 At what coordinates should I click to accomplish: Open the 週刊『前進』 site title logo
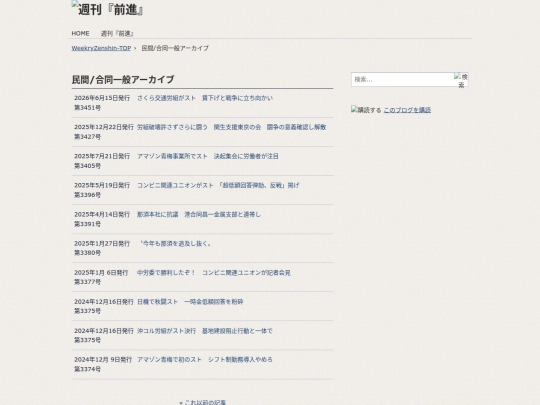tap(107, 9)
